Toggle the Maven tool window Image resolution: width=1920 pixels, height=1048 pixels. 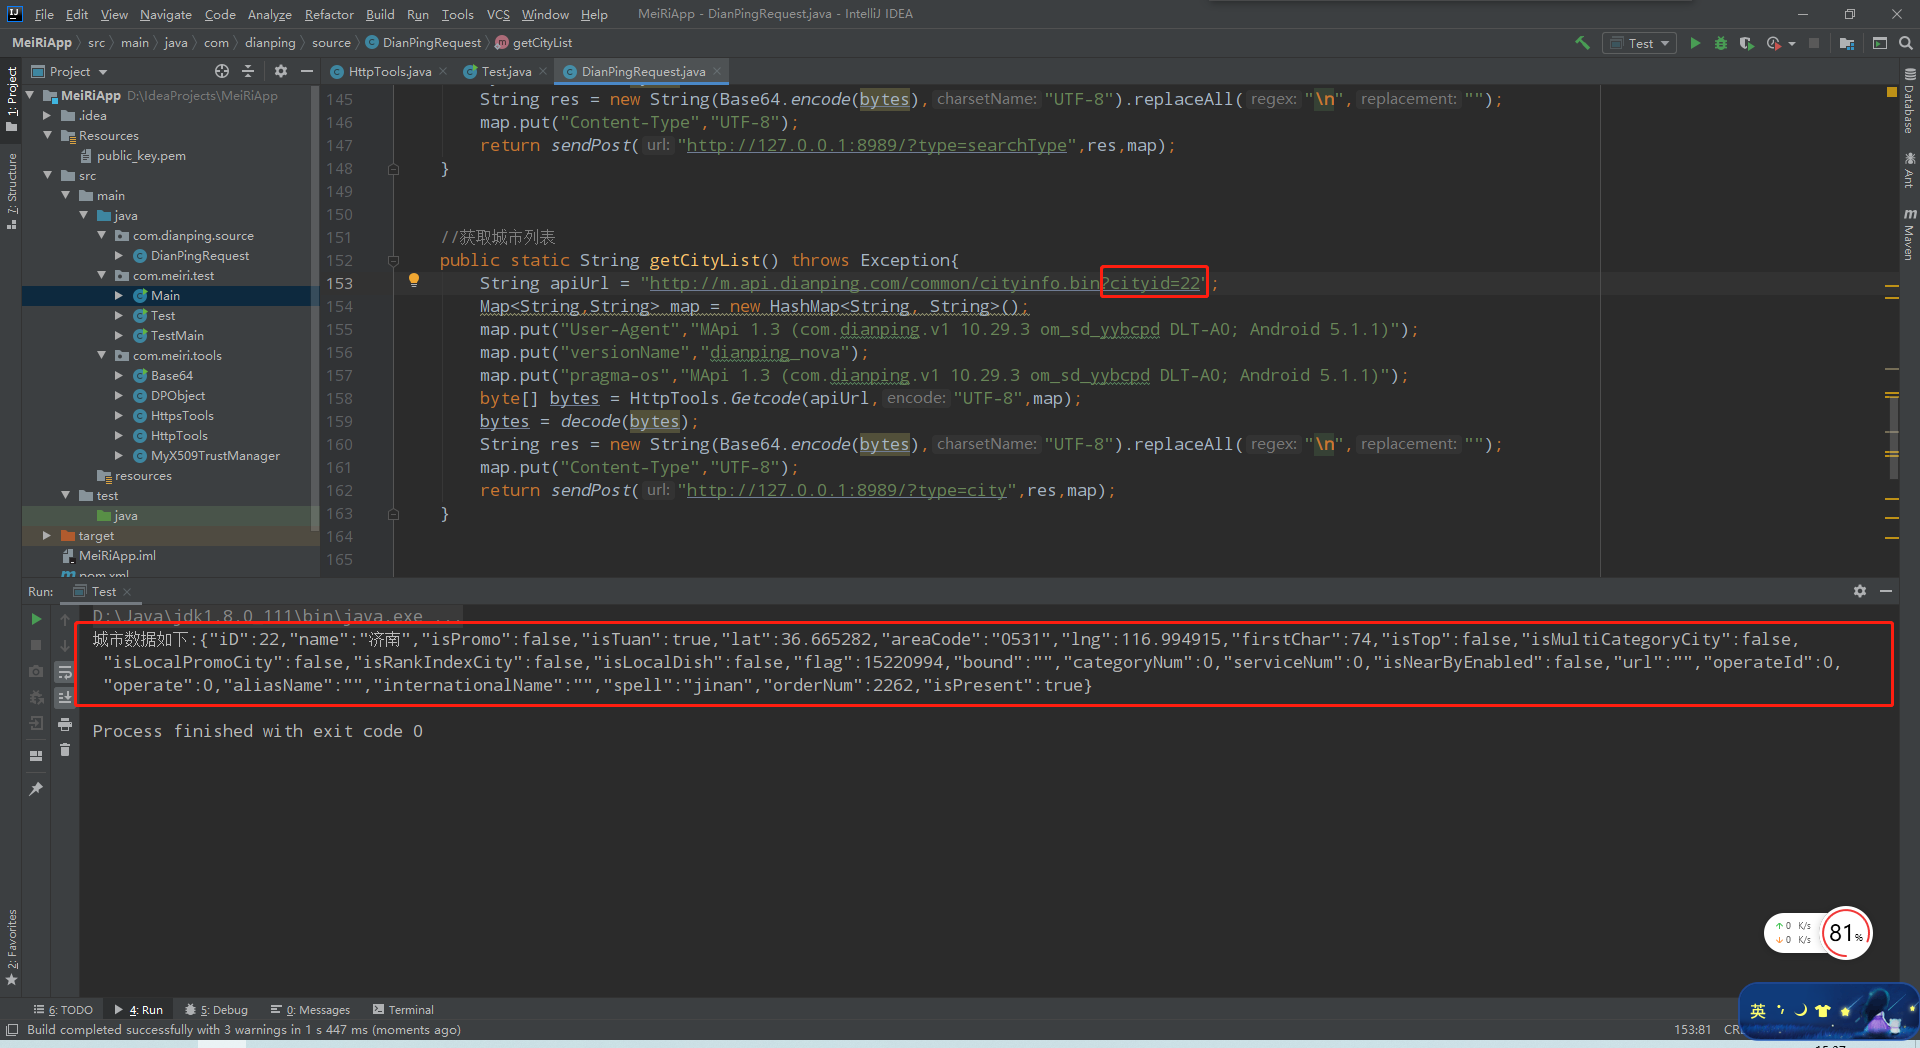pos(1909,236)
